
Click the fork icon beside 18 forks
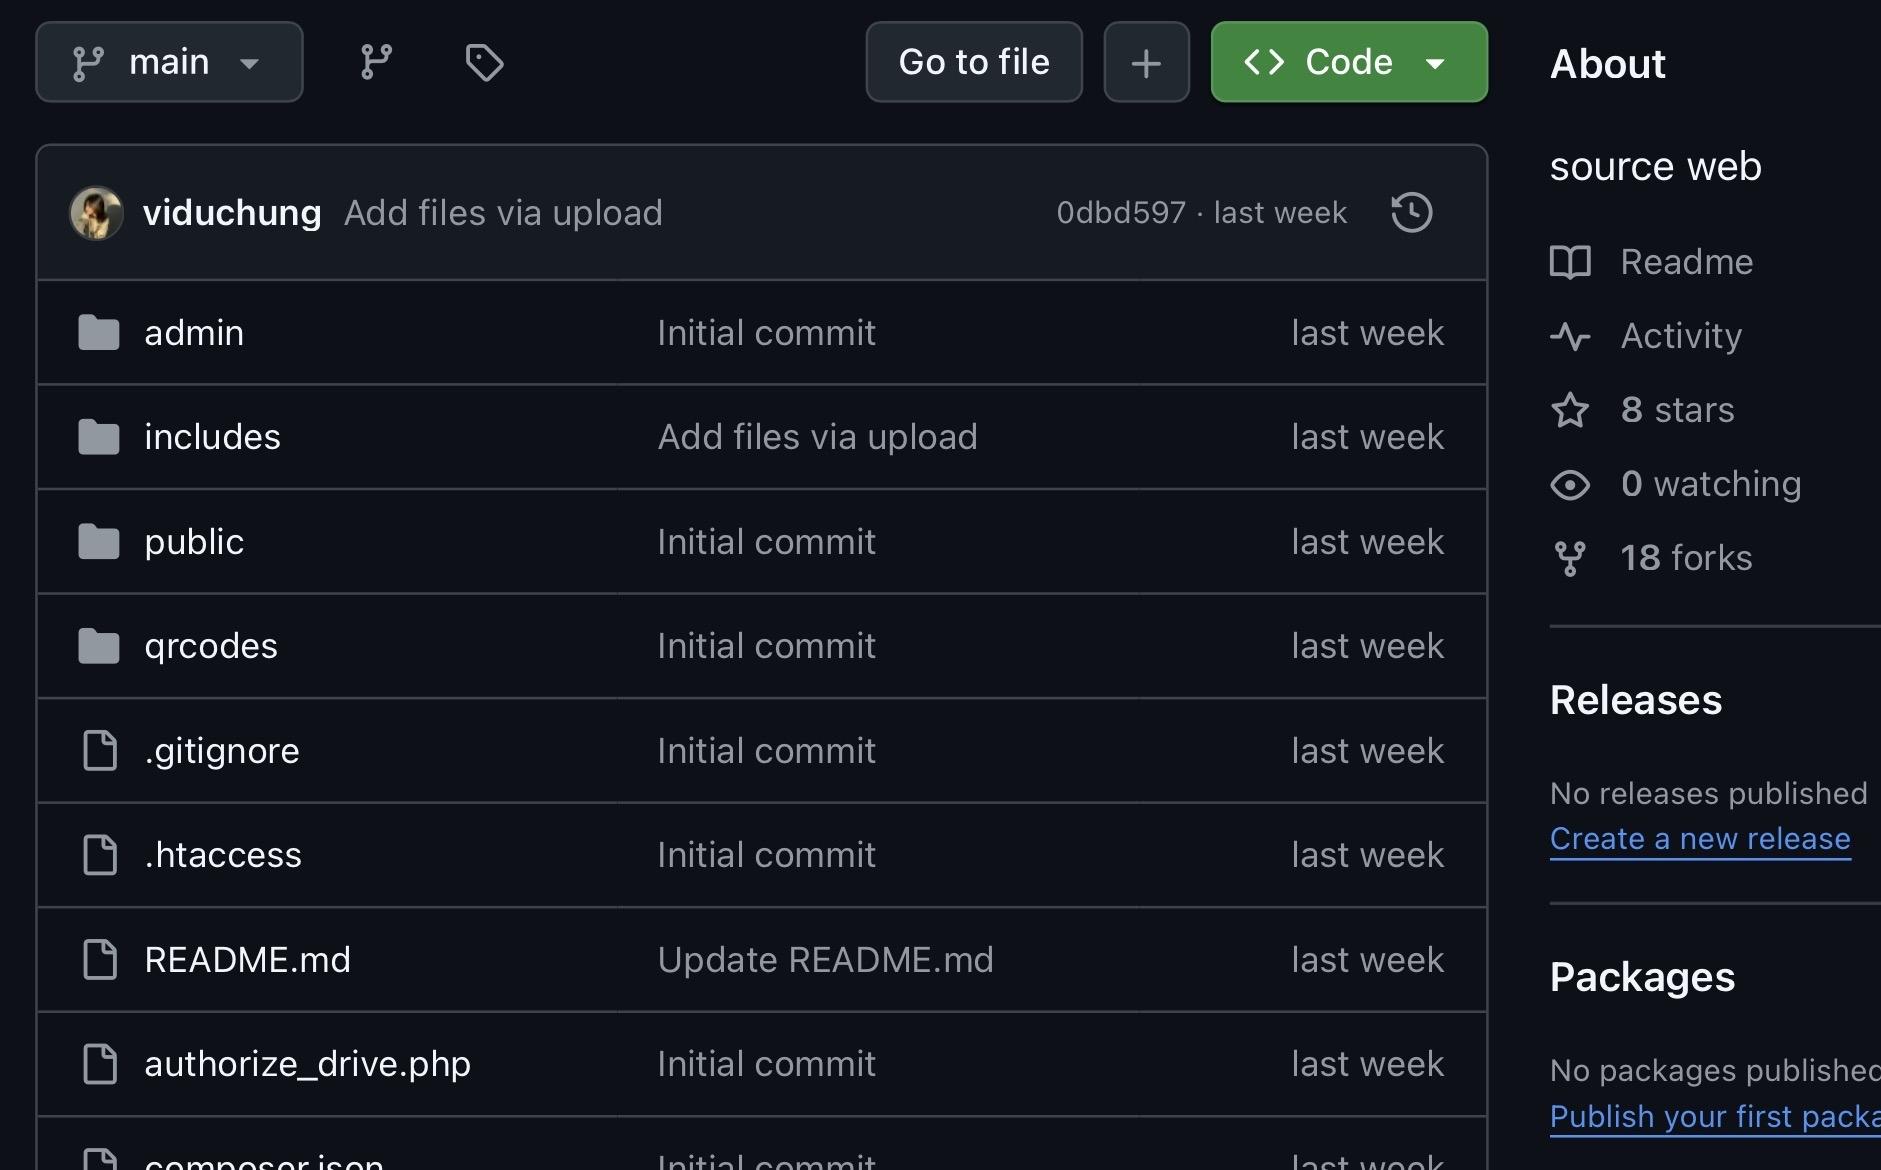1570,558
